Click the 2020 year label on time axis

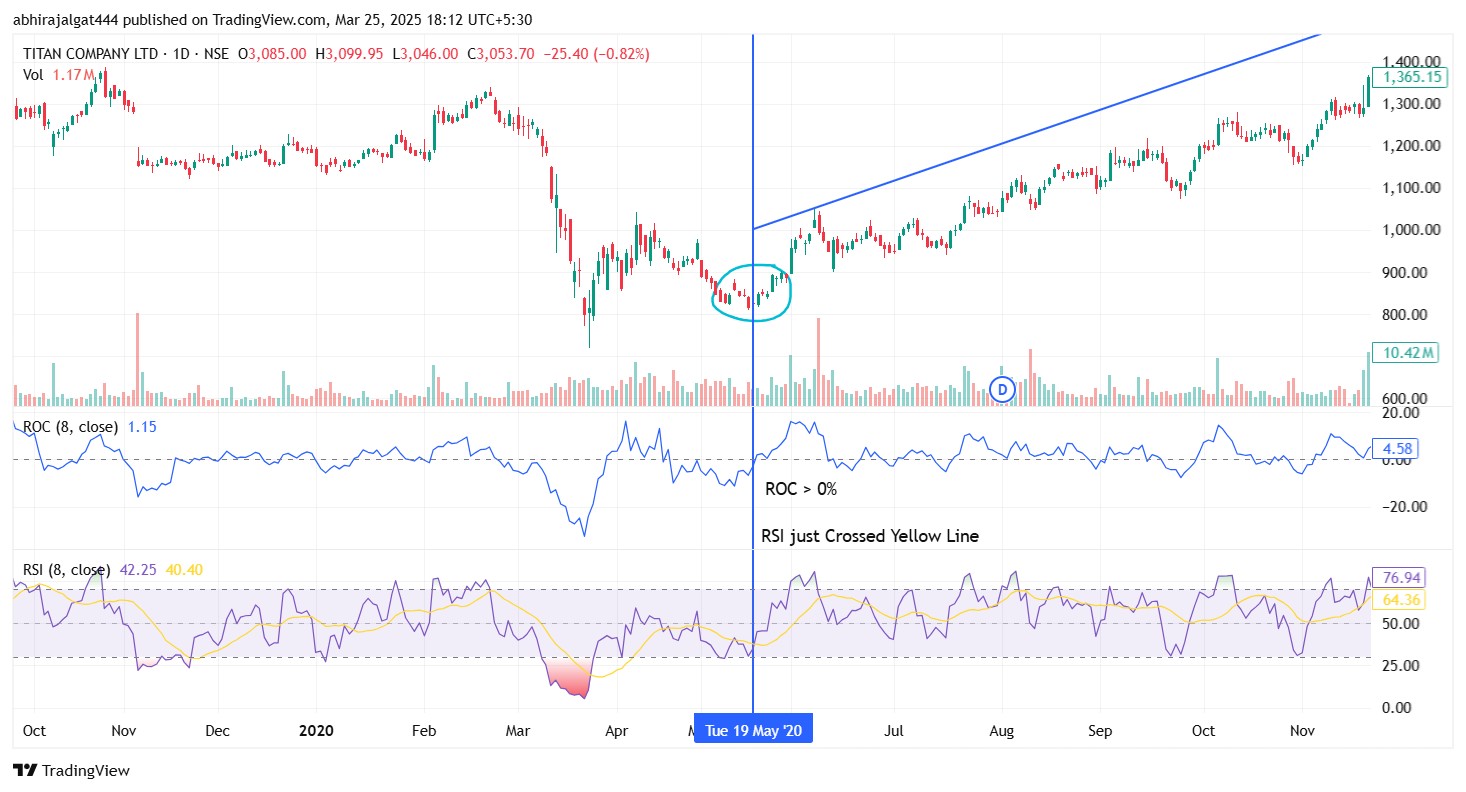click(316, 731)
